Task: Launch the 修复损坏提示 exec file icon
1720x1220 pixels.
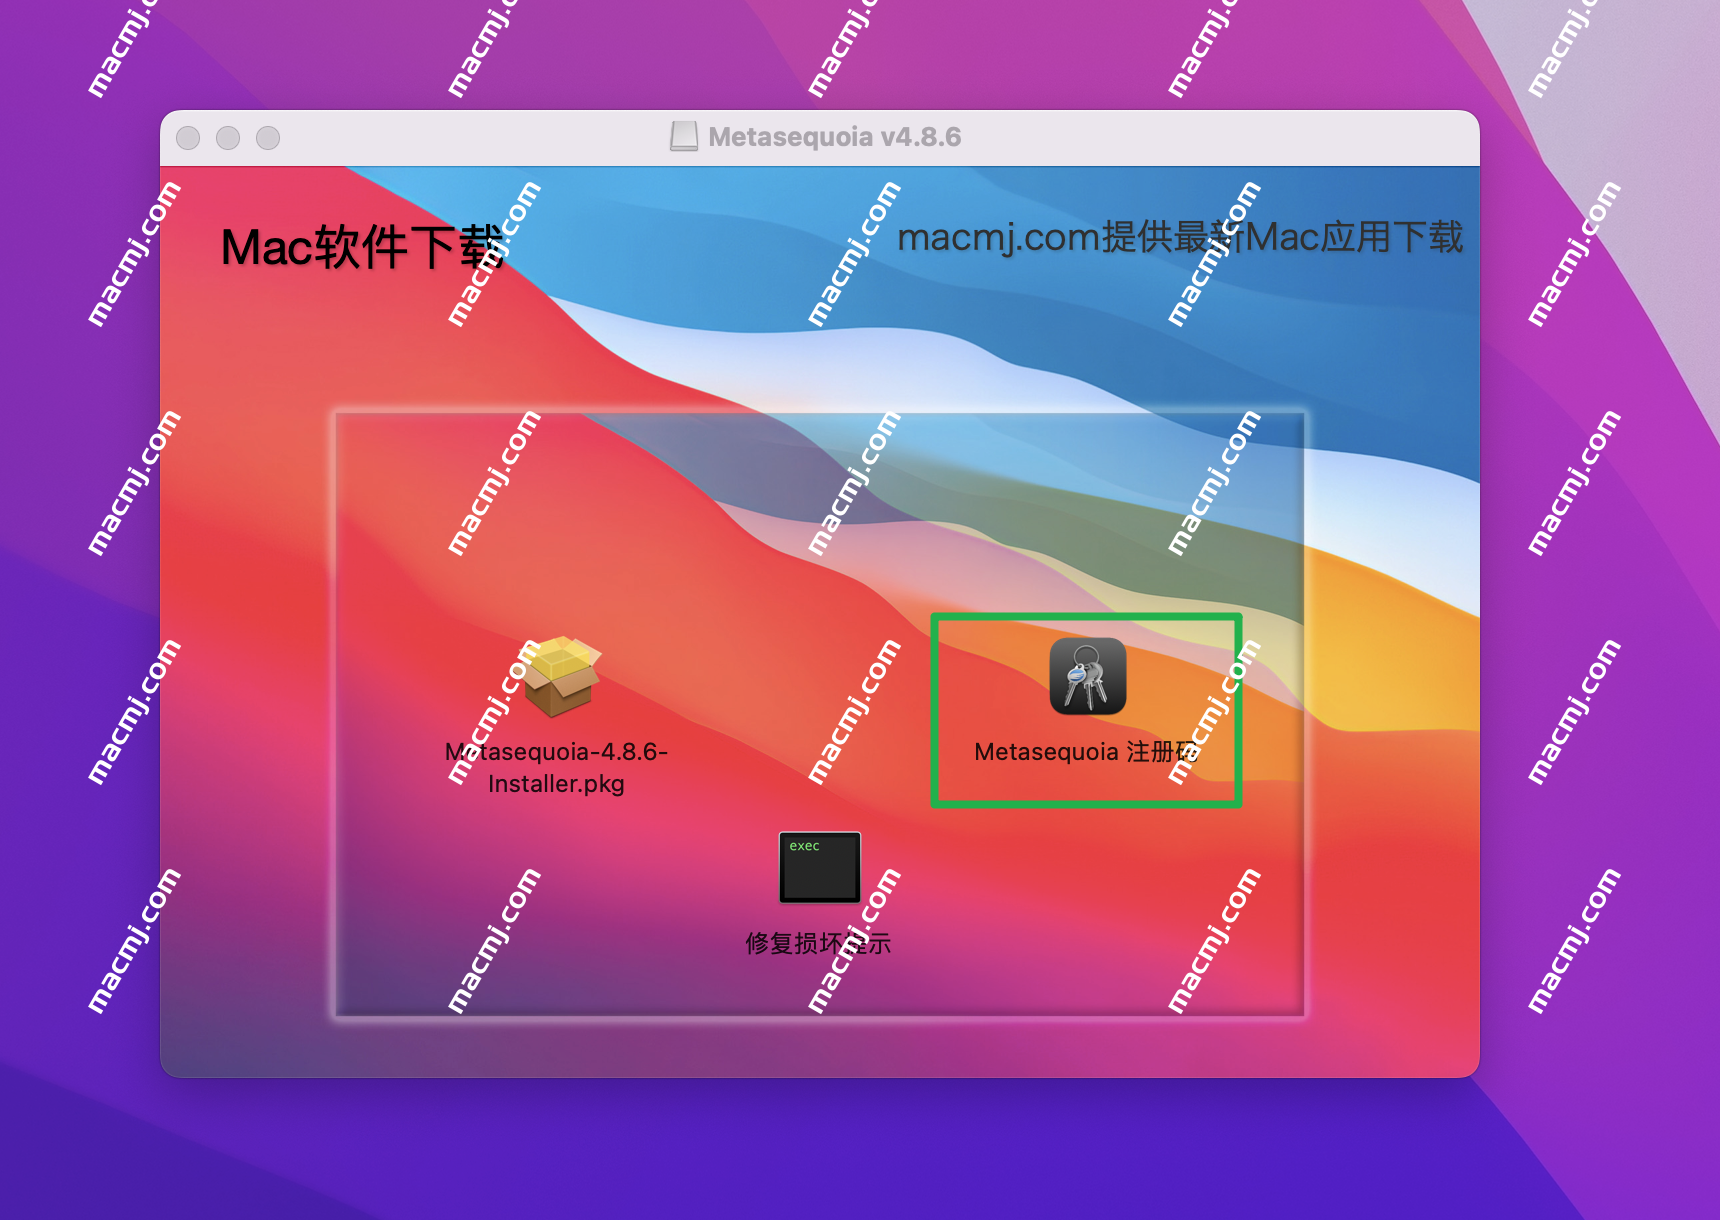Action: [x=820, y=867]
